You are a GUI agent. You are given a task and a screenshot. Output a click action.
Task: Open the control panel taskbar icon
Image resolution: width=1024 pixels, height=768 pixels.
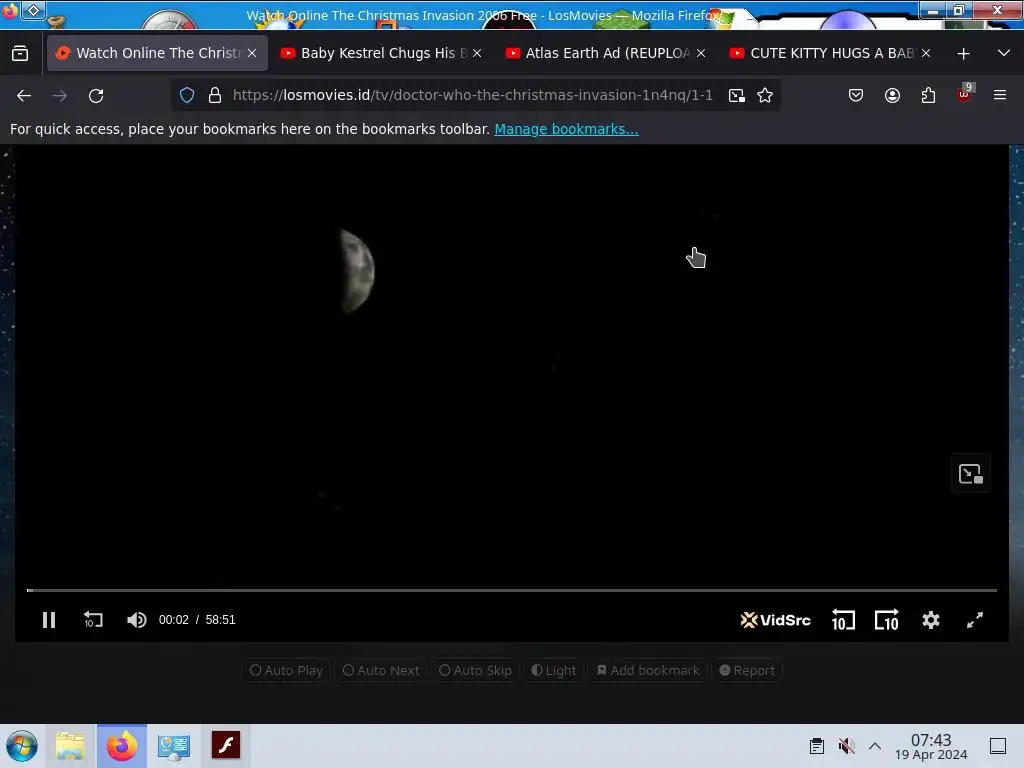point(174,746)
